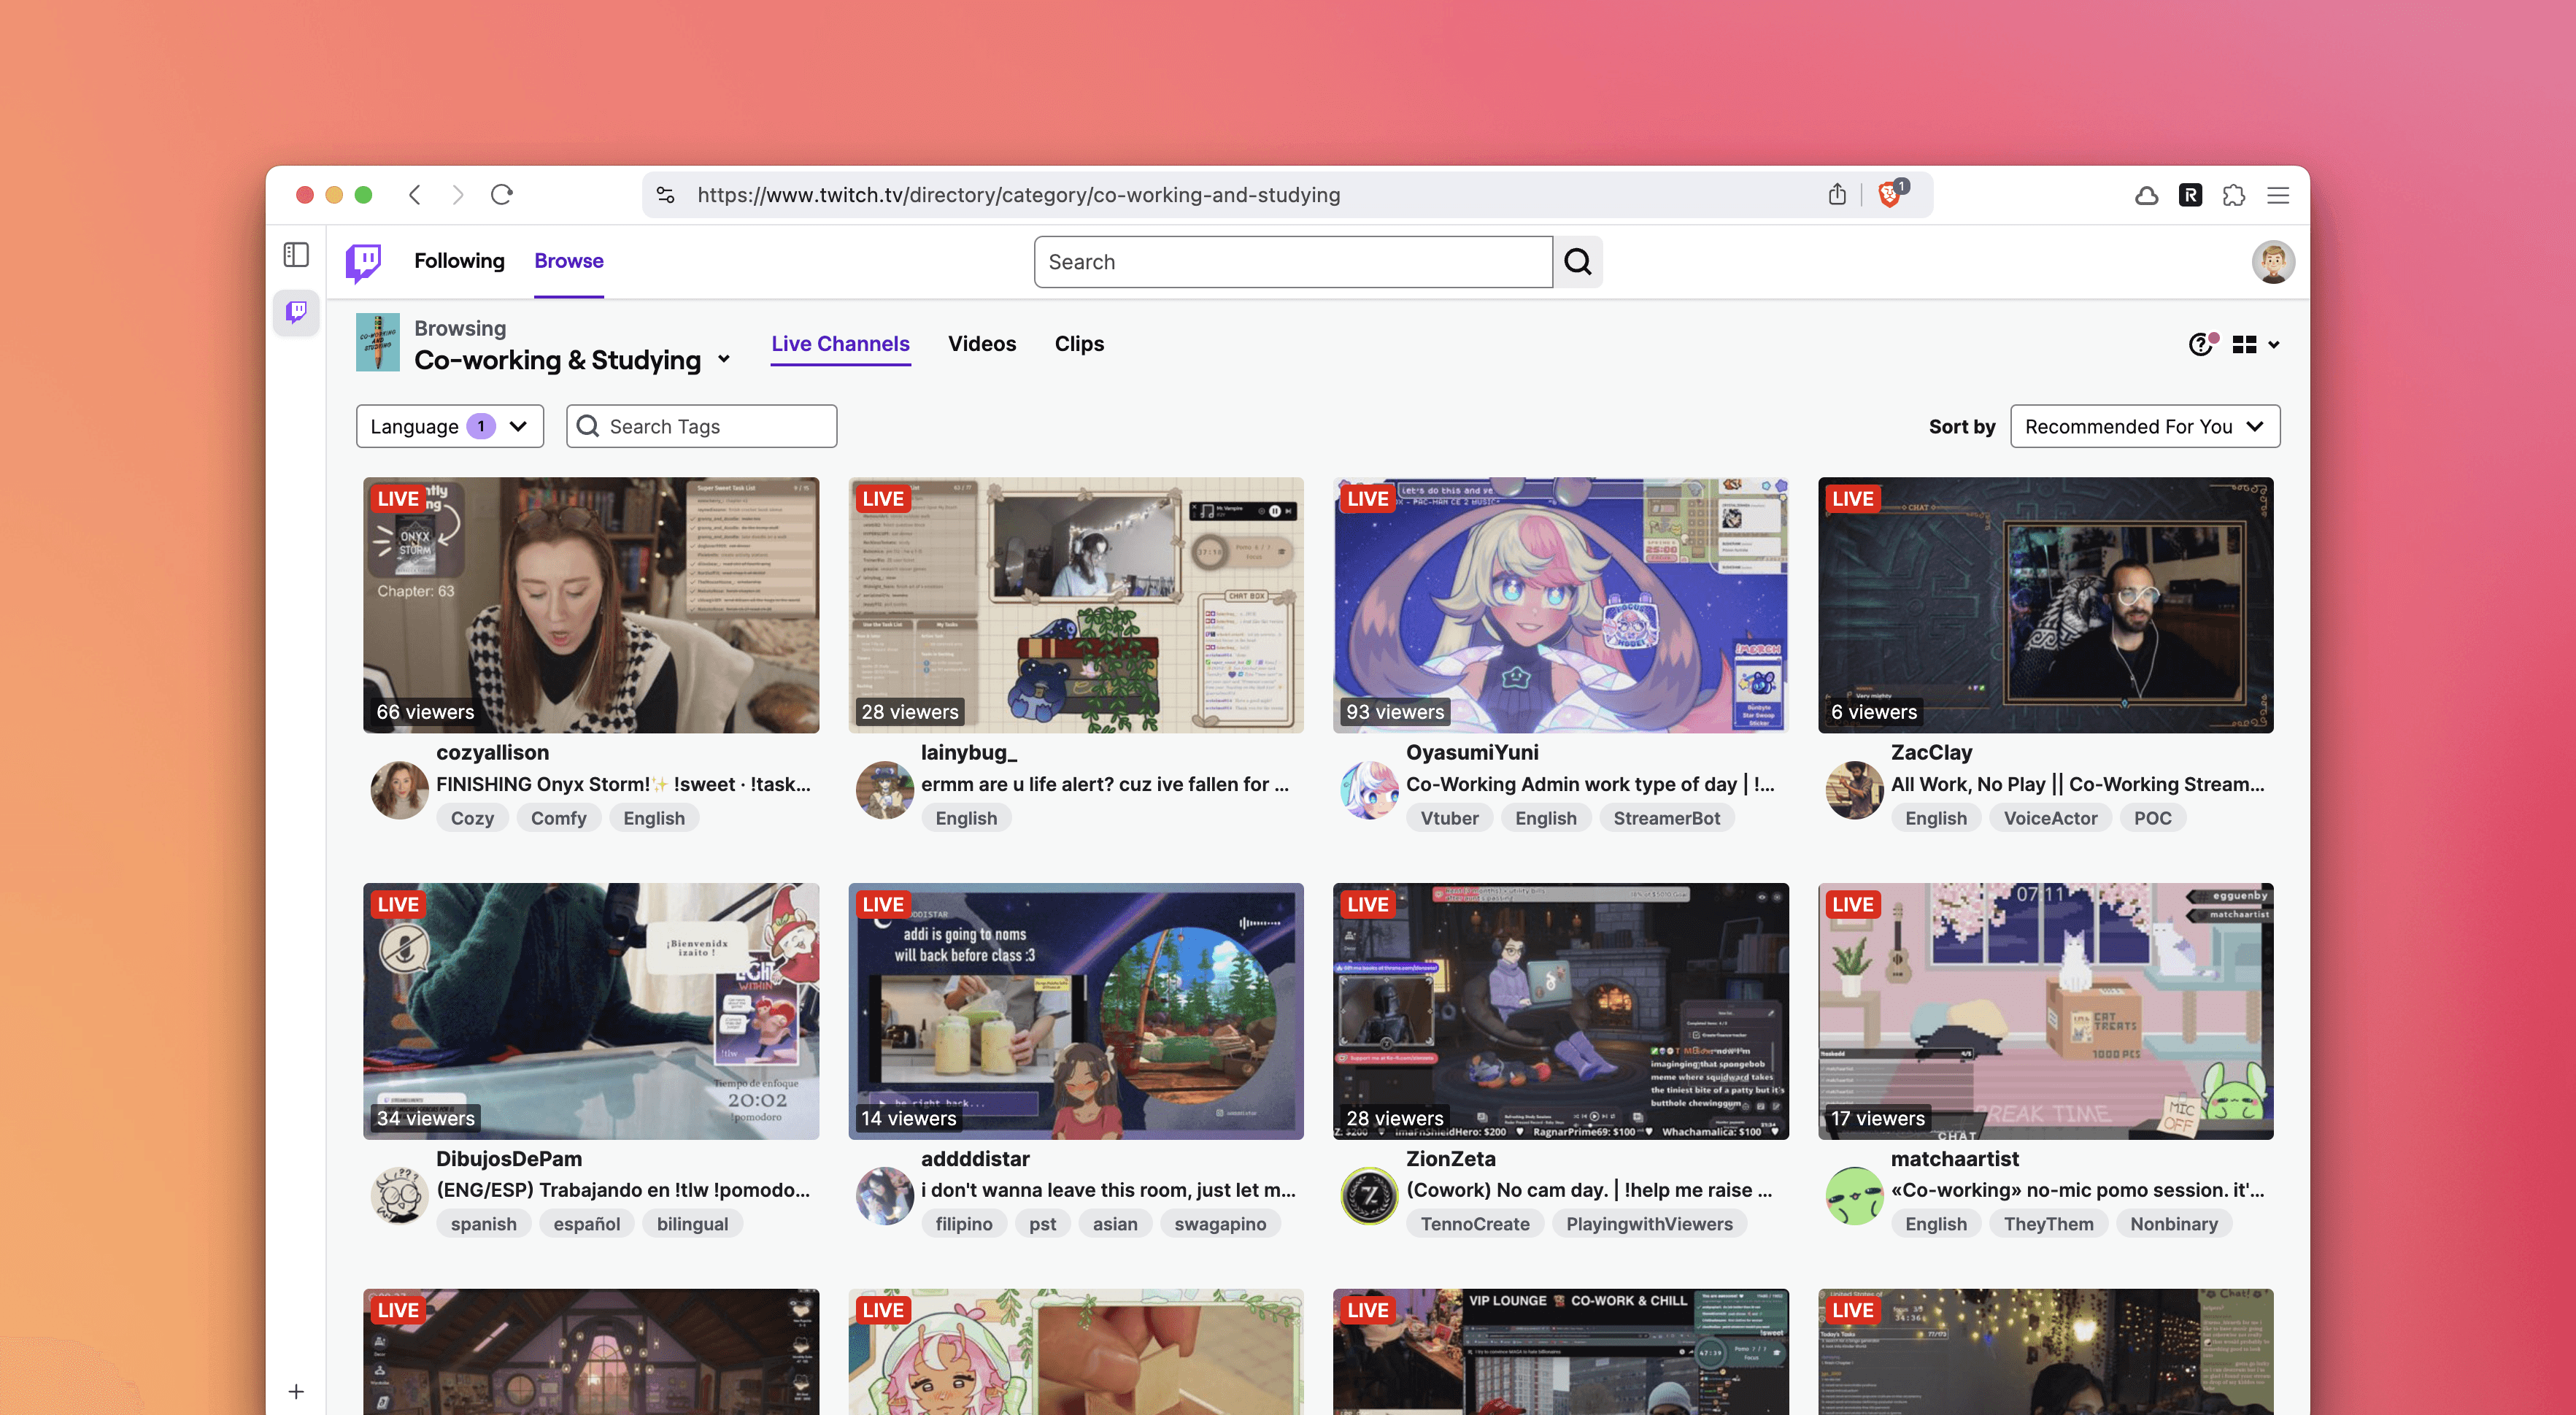This screenshot has width=2576, height=1415.
Task: Go to Twitch home via logo
Action: (x=363, y=262)
